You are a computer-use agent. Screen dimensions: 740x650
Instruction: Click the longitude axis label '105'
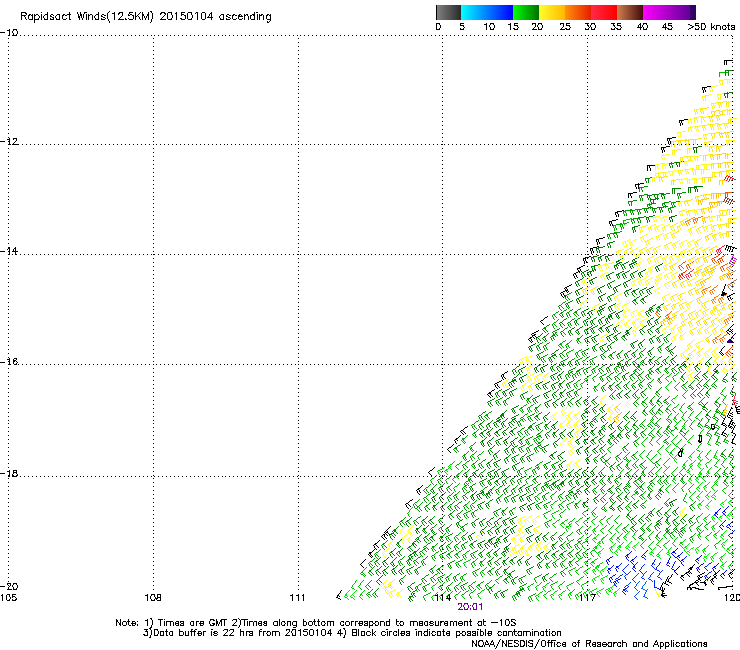[8, 598]
